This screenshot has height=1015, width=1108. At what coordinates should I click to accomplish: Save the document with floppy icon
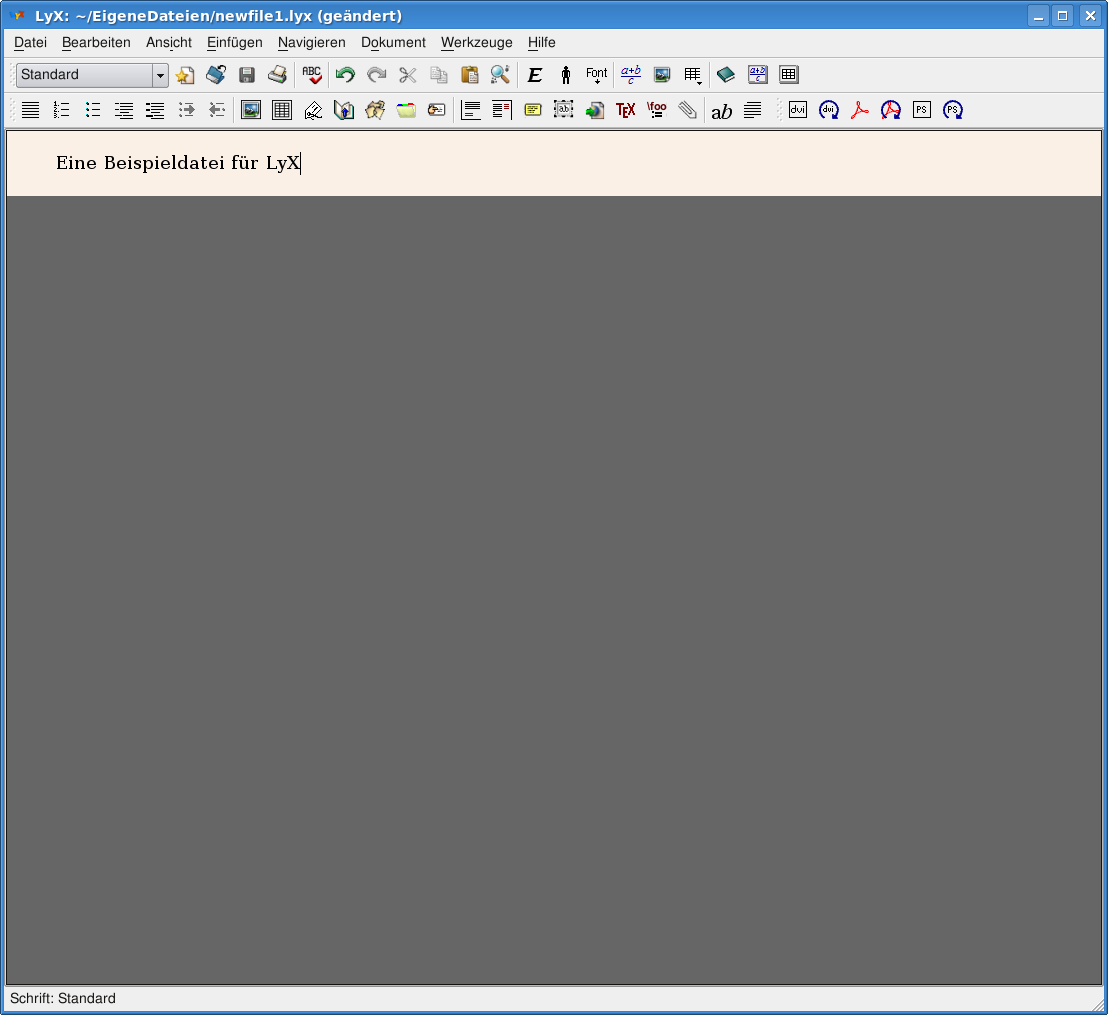[247, 74]
